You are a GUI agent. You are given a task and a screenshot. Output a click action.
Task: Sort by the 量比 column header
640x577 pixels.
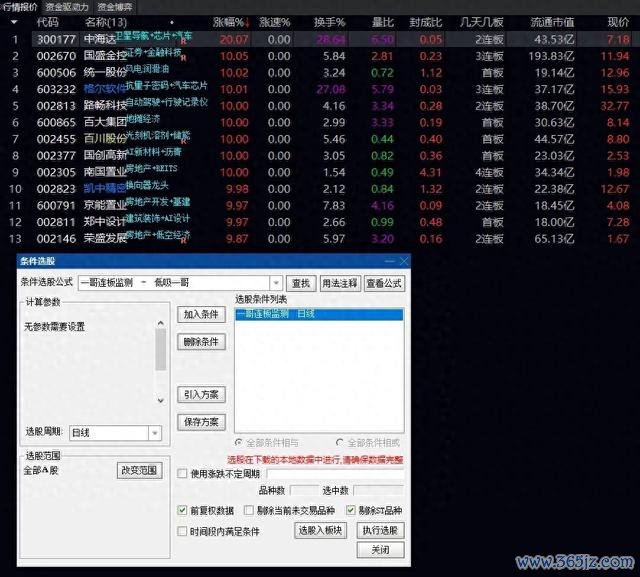383,22
